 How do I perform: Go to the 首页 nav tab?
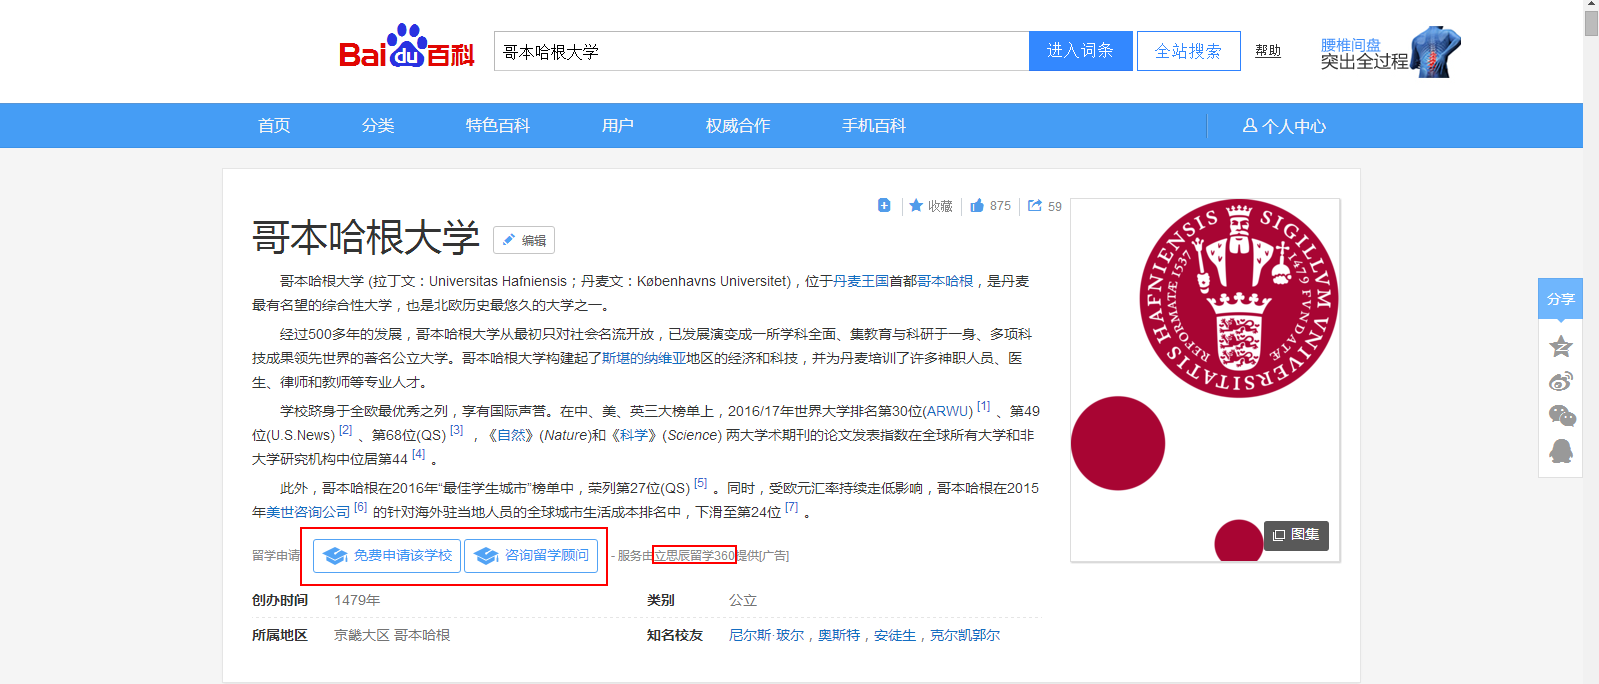(x=274, y=126)
